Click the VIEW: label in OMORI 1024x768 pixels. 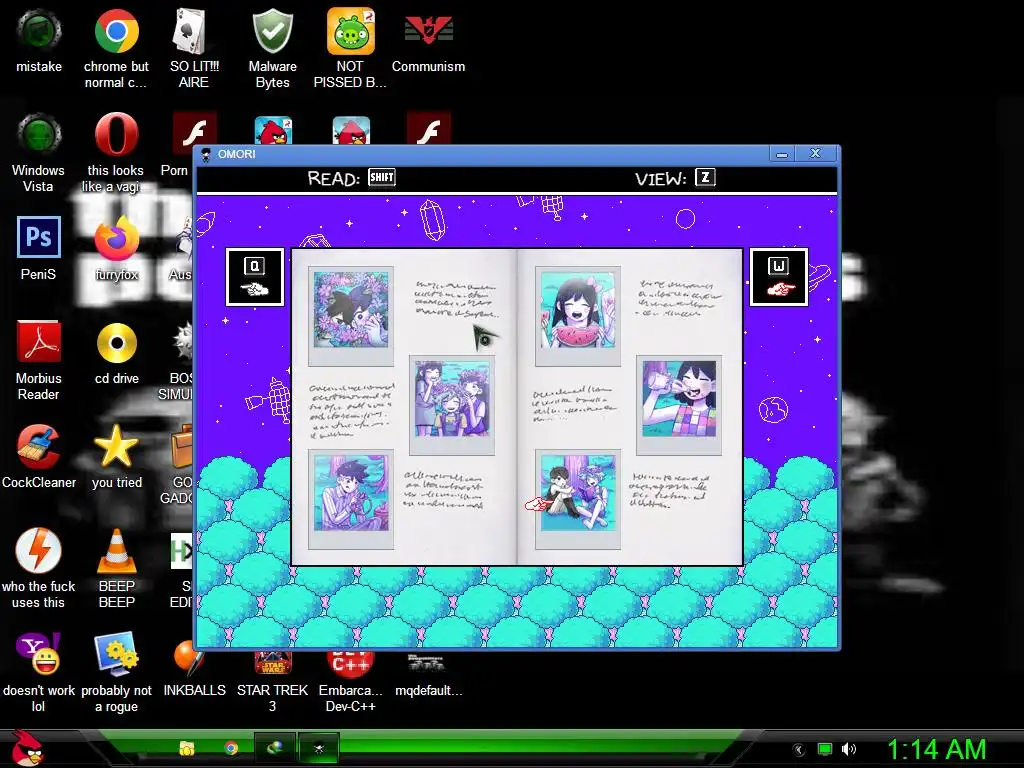coord(661,178)
